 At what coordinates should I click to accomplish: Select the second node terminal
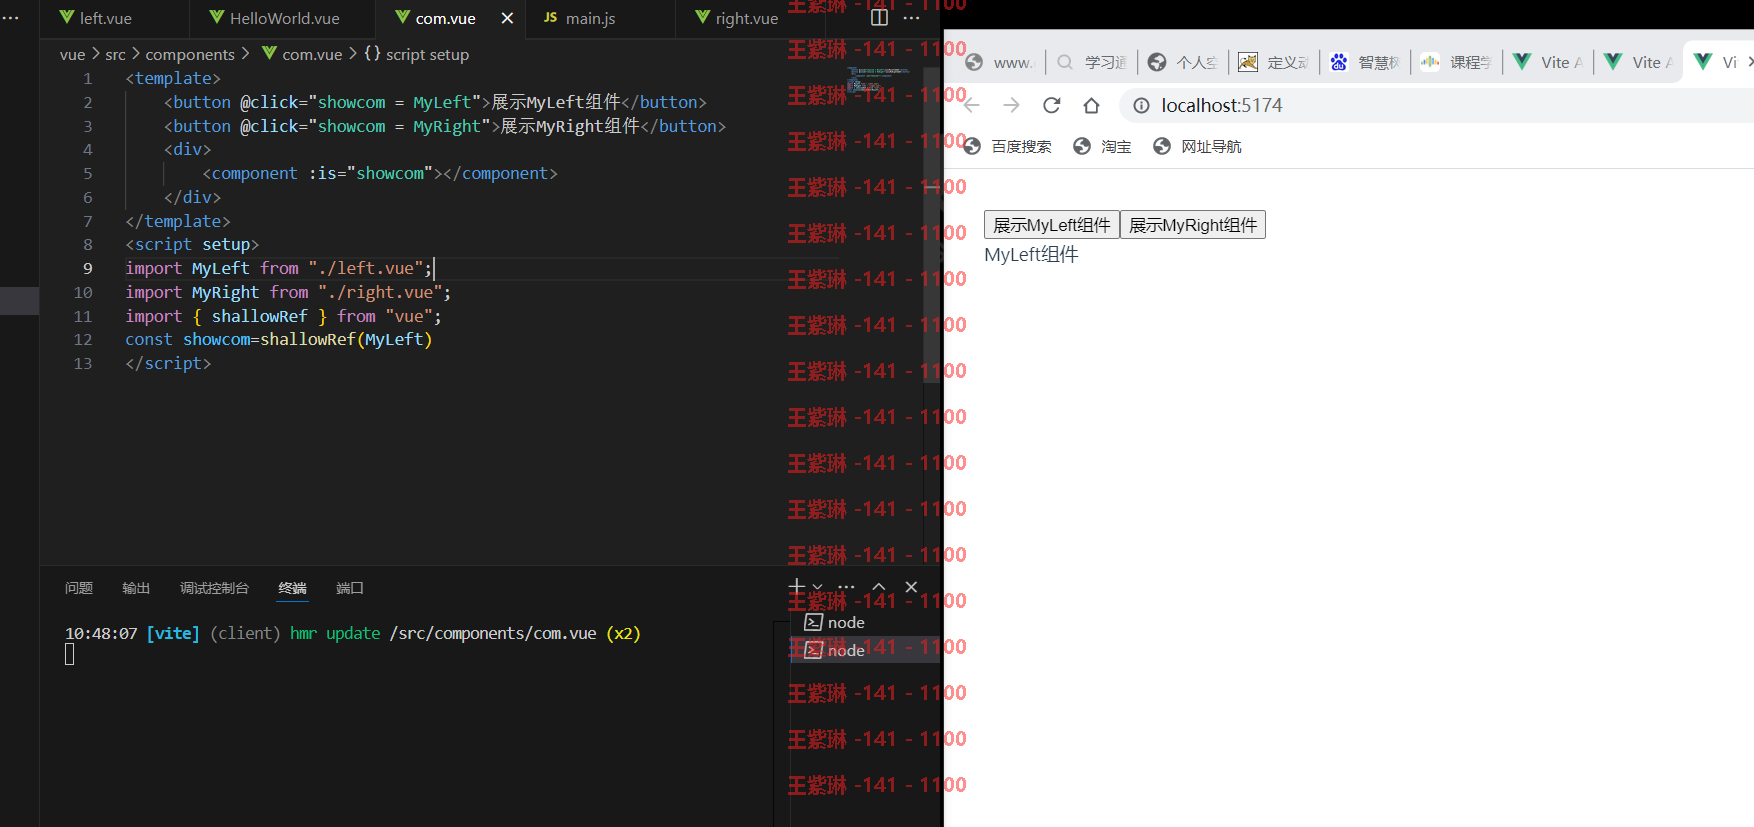[865, 650]
